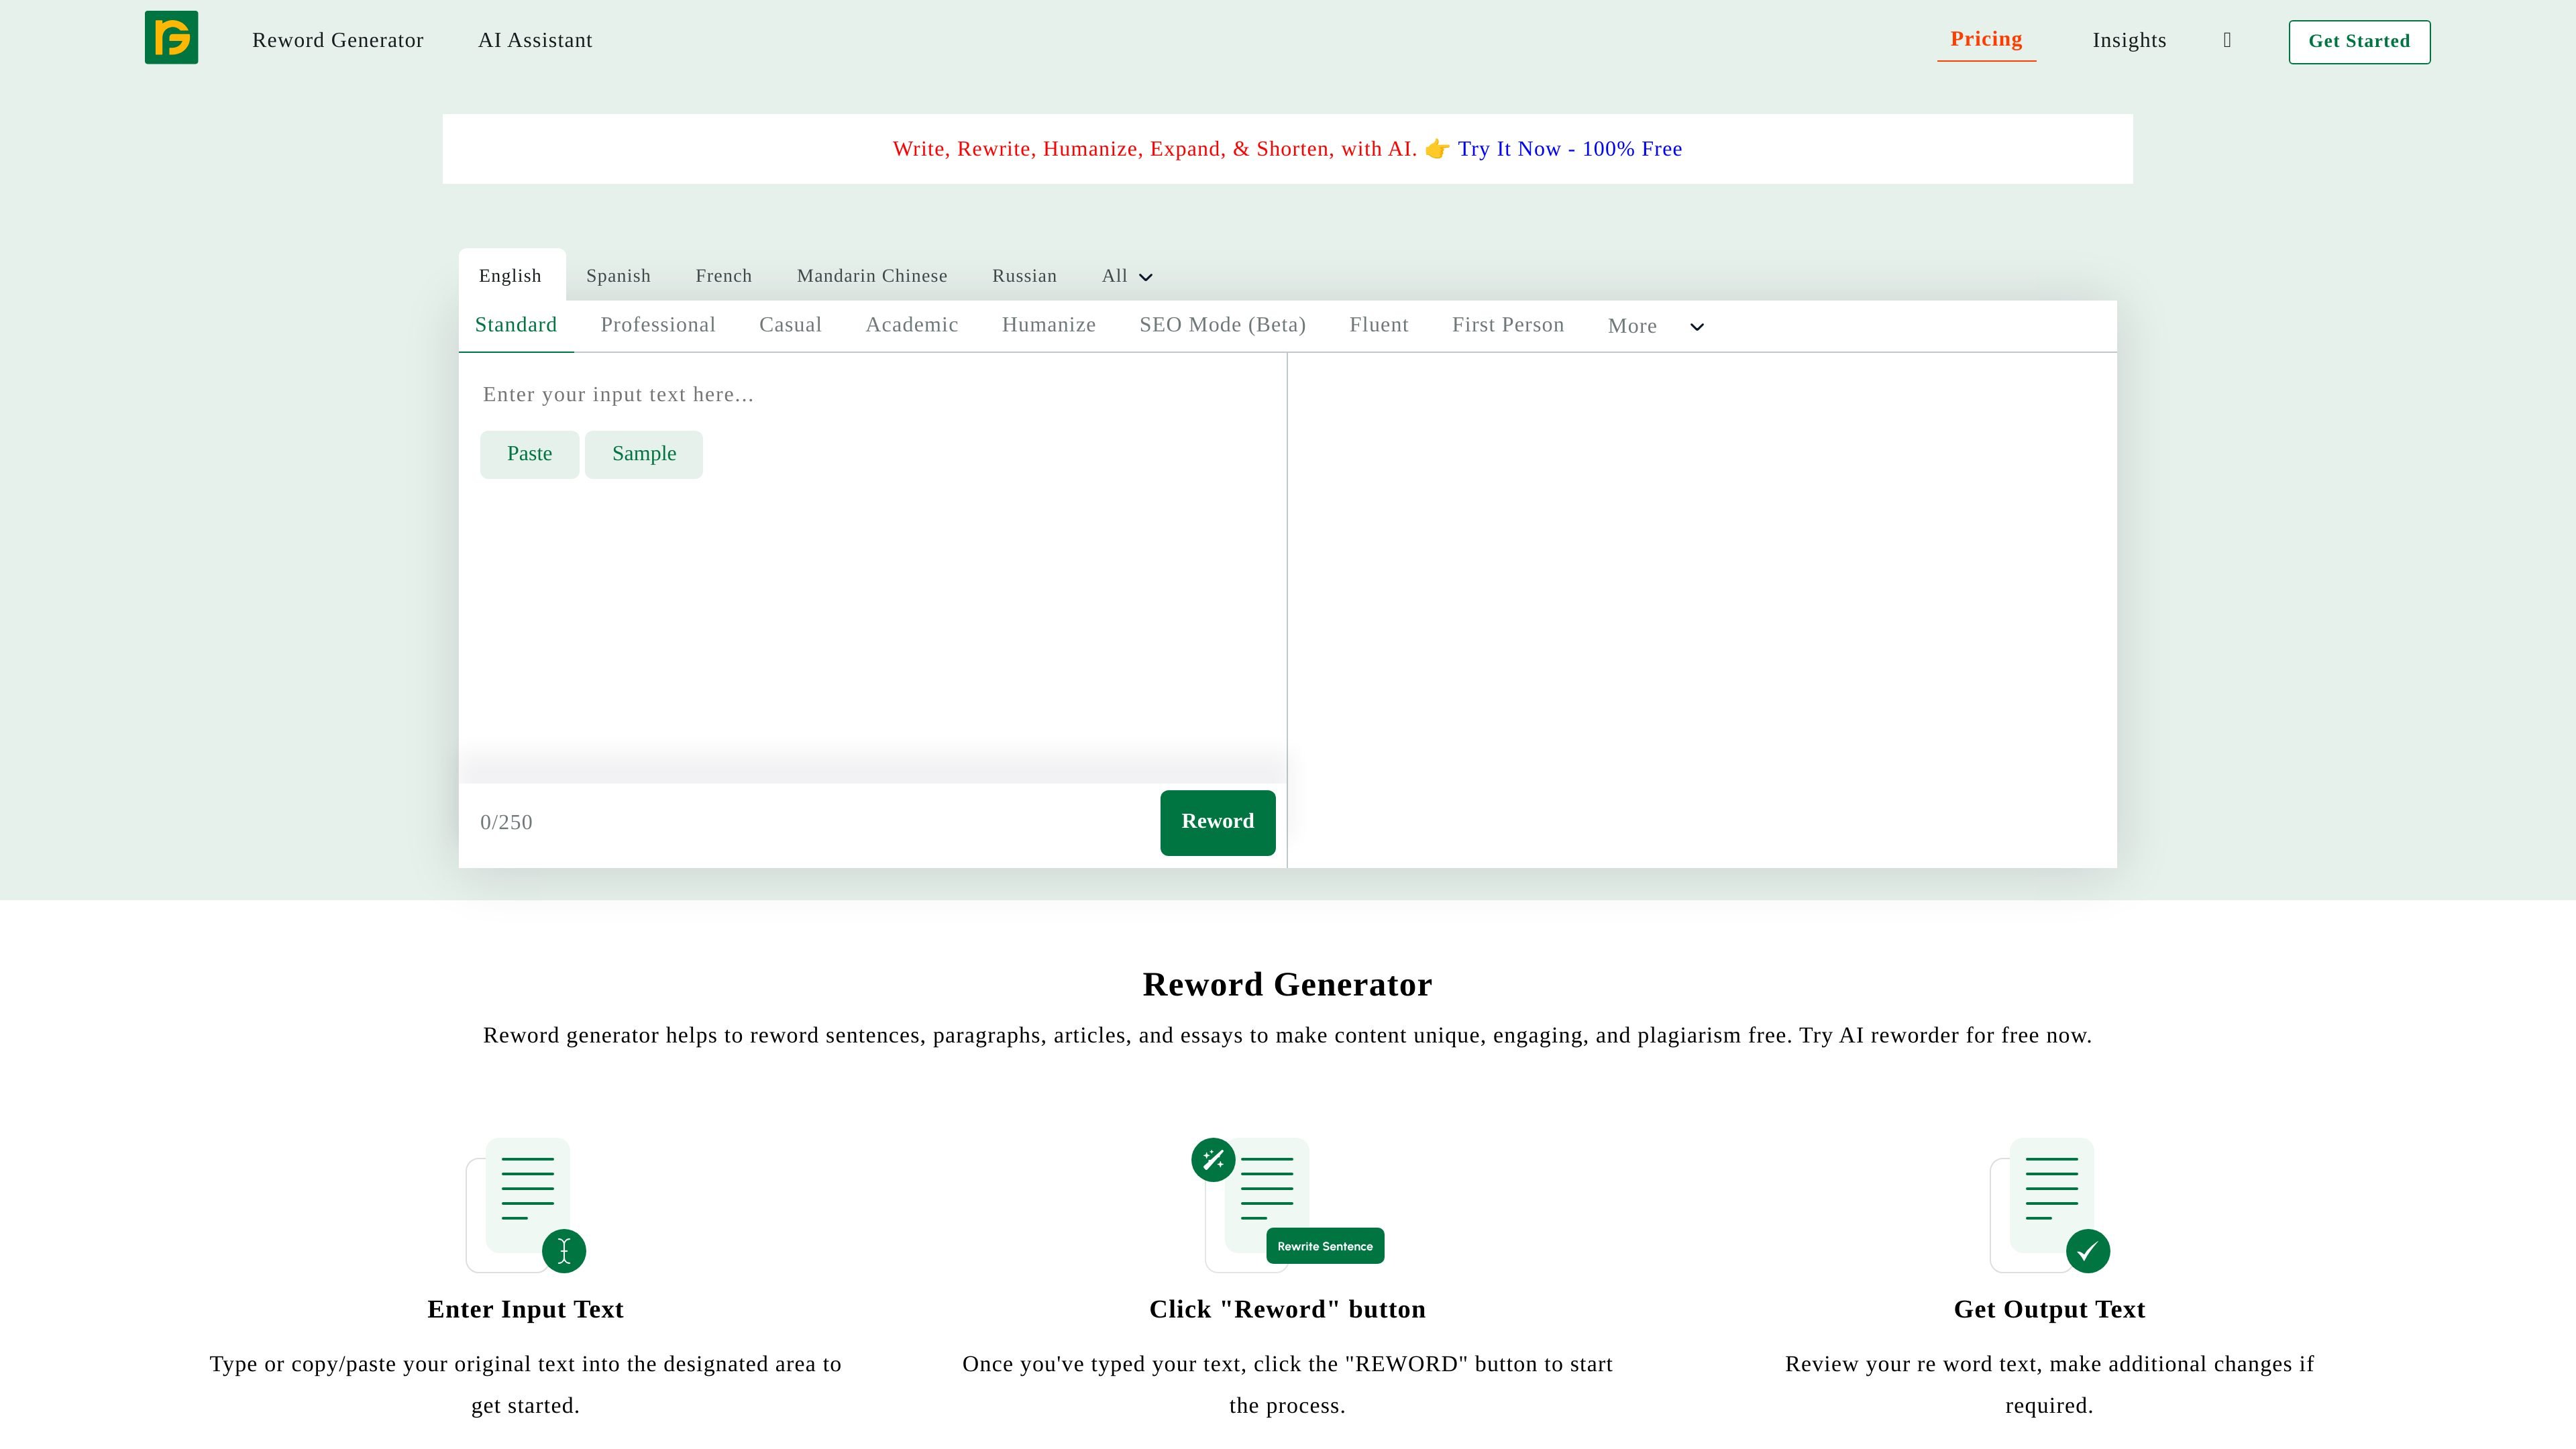This screenshot has height=1449, width=2576.
Task: Choose the Russian language tab
Action: (x=1024, y=276)
